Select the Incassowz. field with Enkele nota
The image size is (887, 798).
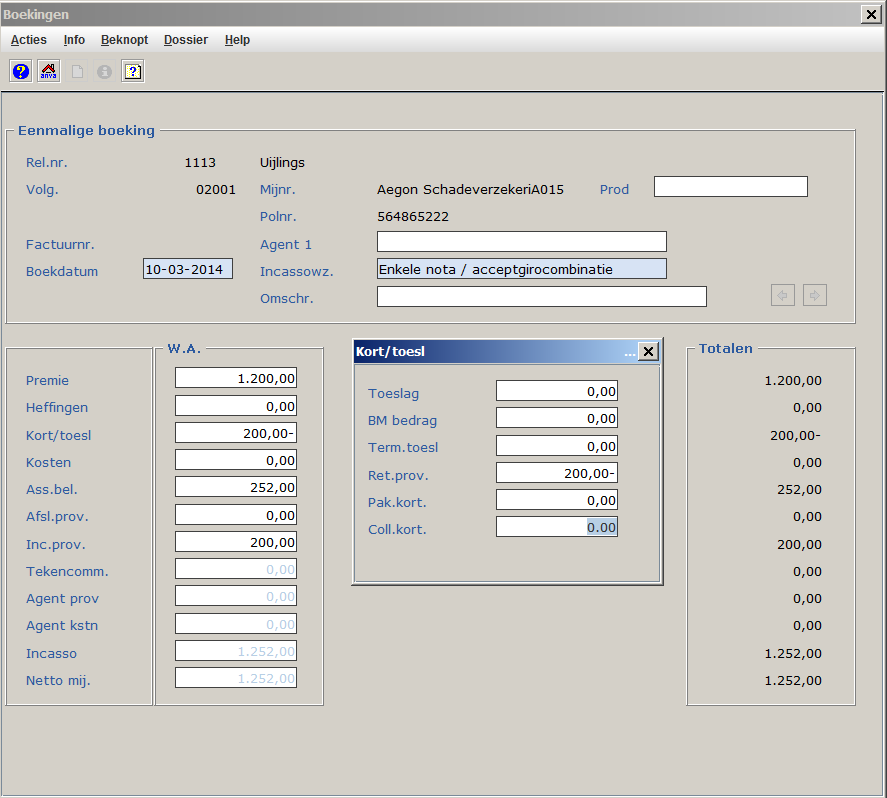coord(521,269)
